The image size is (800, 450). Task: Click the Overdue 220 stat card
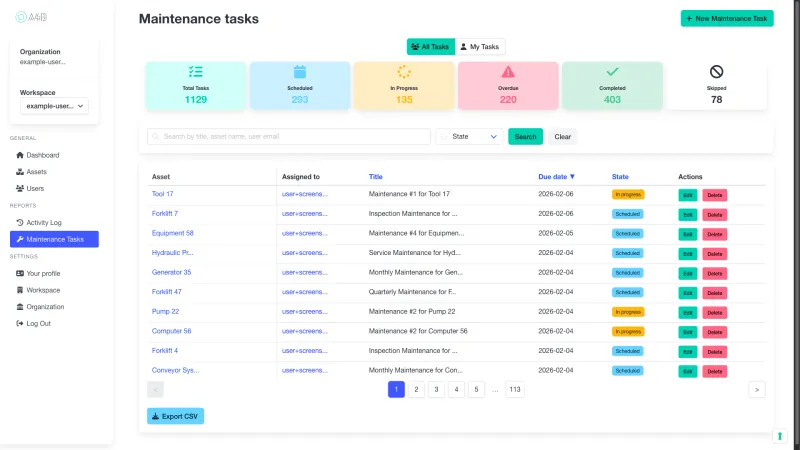pos(508,86)
